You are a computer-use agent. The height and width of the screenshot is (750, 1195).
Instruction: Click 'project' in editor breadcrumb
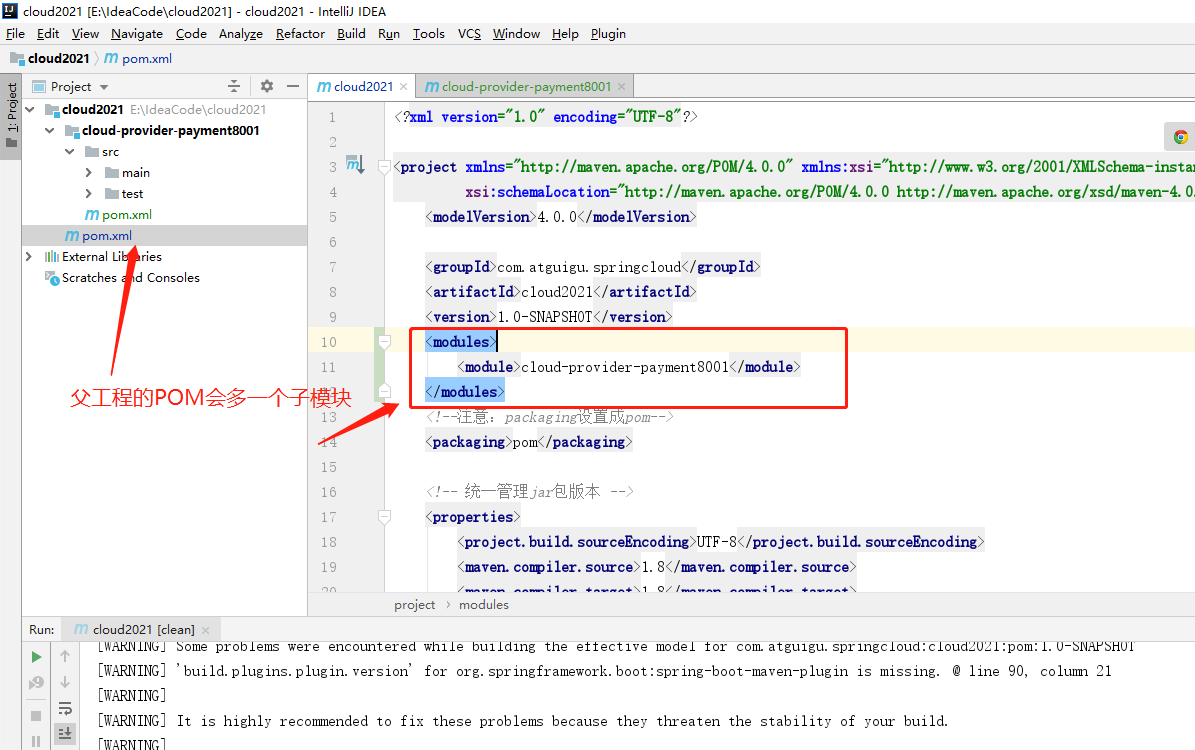tap(415, 605)
